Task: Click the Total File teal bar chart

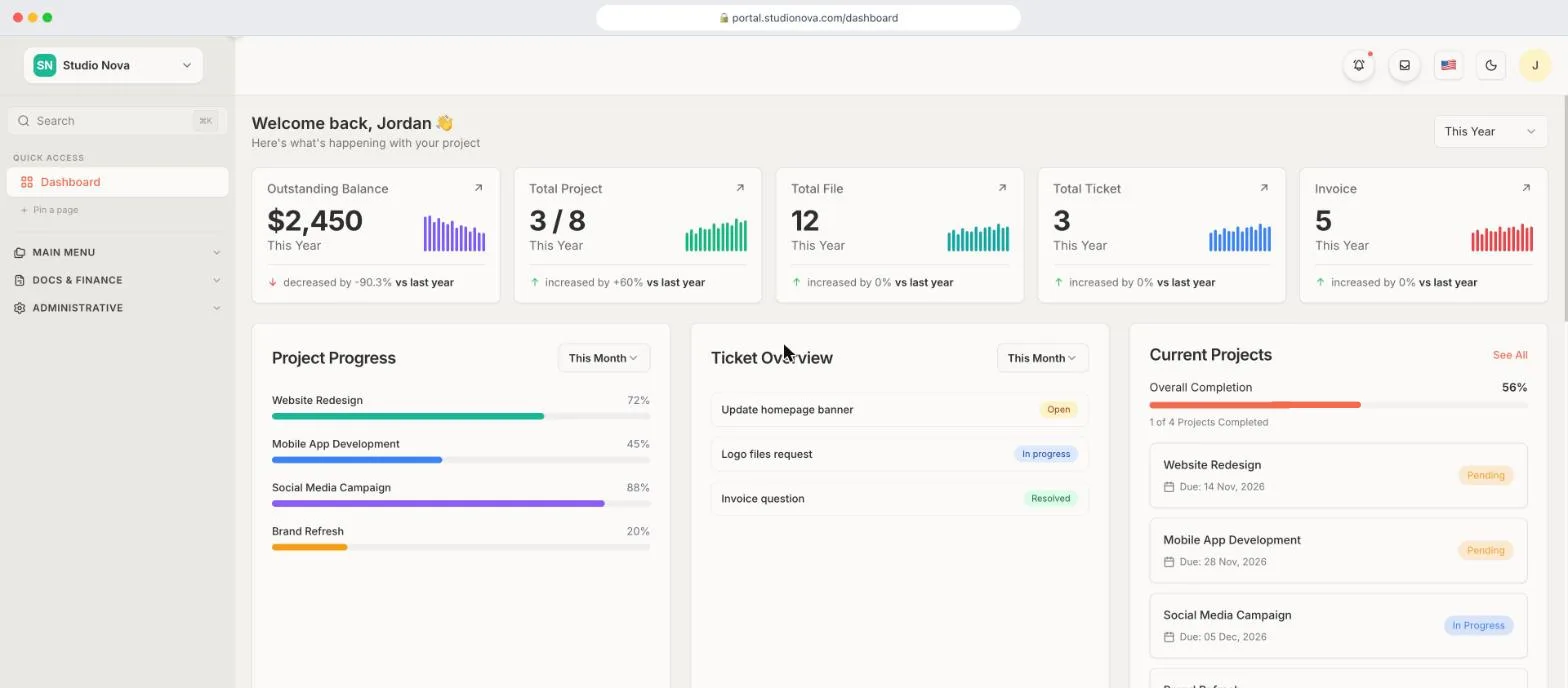Action: click(x=978, y=237)
